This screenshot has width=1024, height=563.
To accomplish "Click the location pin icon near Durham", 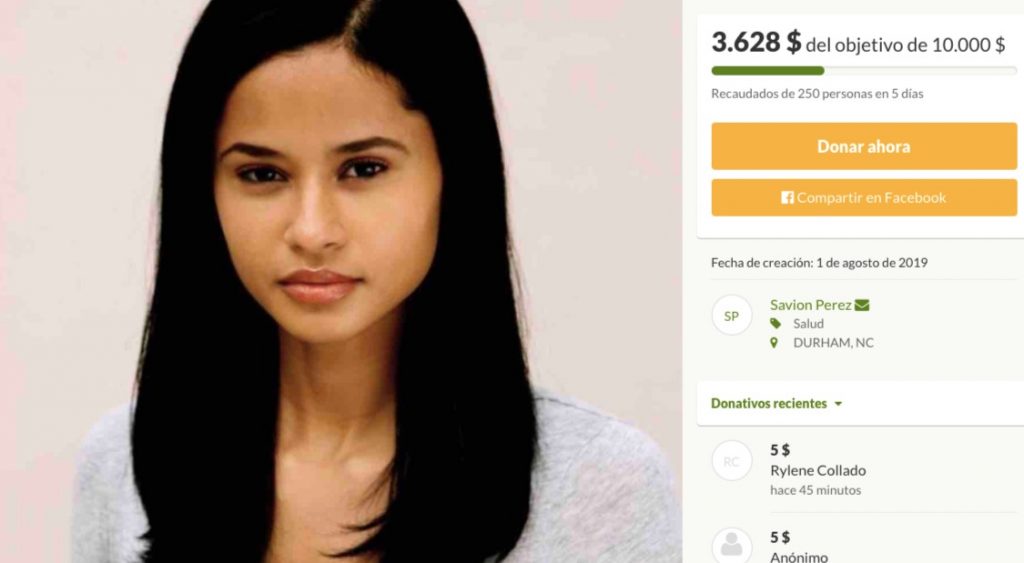I will click(774, 342).
